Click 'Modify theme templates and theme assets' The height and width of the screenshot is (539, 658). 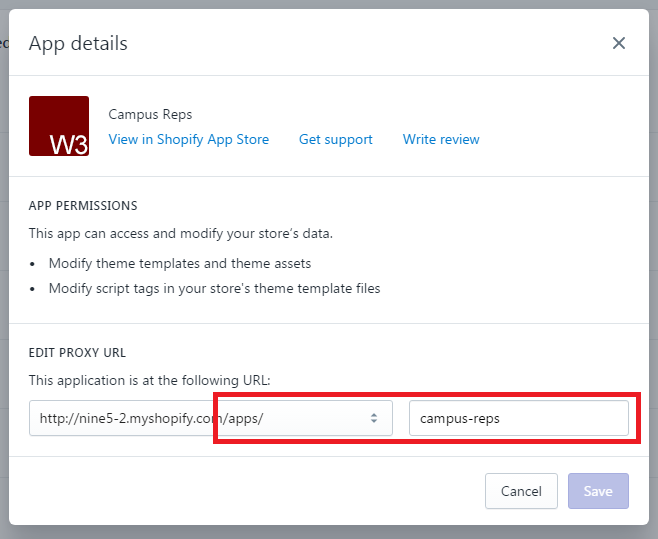(x=180, y=264)
